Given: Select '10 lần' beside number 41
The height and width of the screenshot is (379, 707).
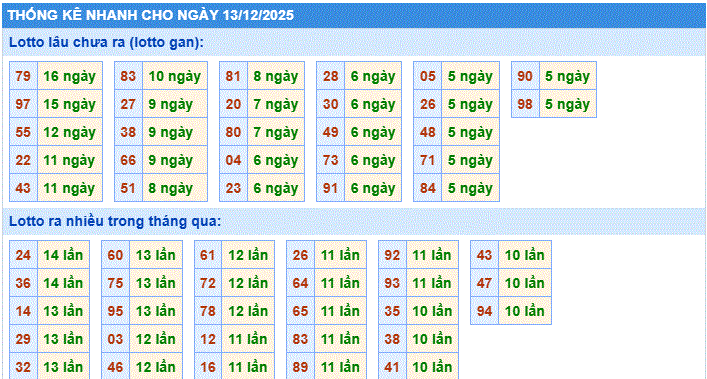Looking at the screenshot, I should 432,366.
